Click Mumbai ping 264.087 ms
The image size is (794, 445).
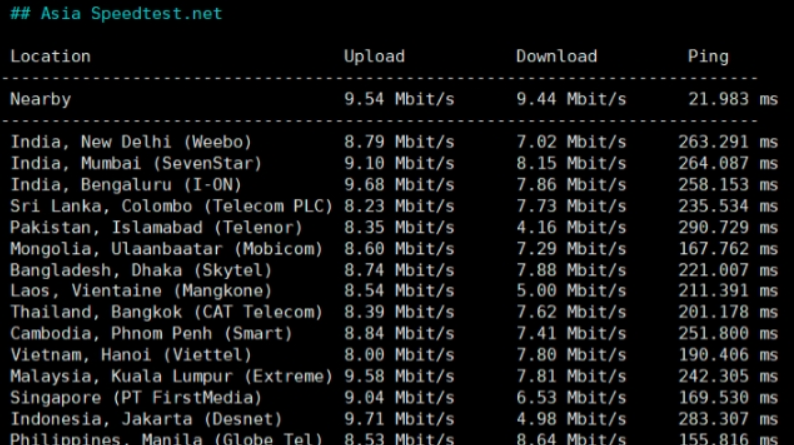coord(728,164)
